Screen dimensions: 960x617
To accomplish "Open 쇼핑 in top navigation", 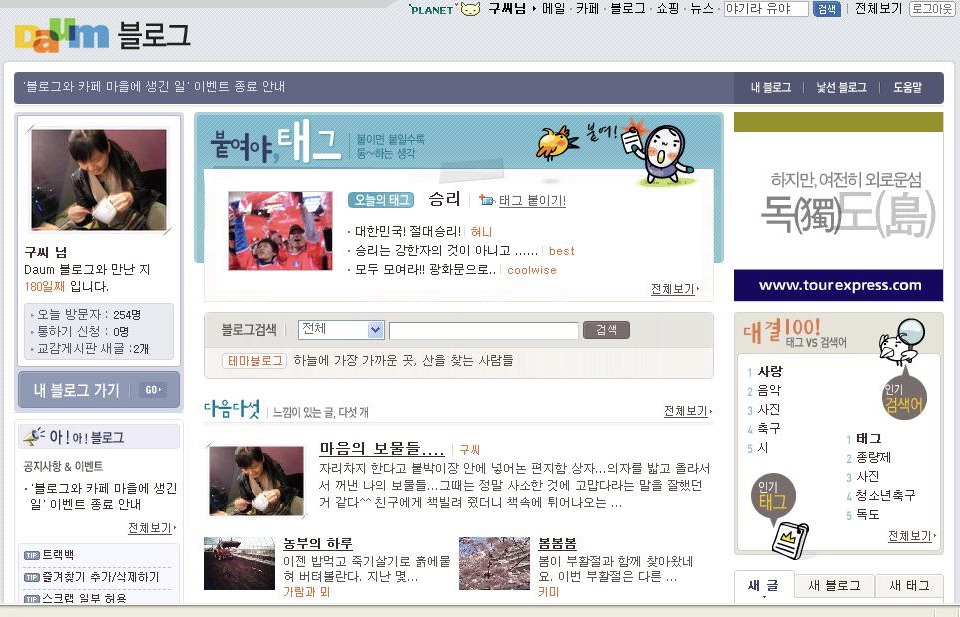I will click(x=668, y=9).
